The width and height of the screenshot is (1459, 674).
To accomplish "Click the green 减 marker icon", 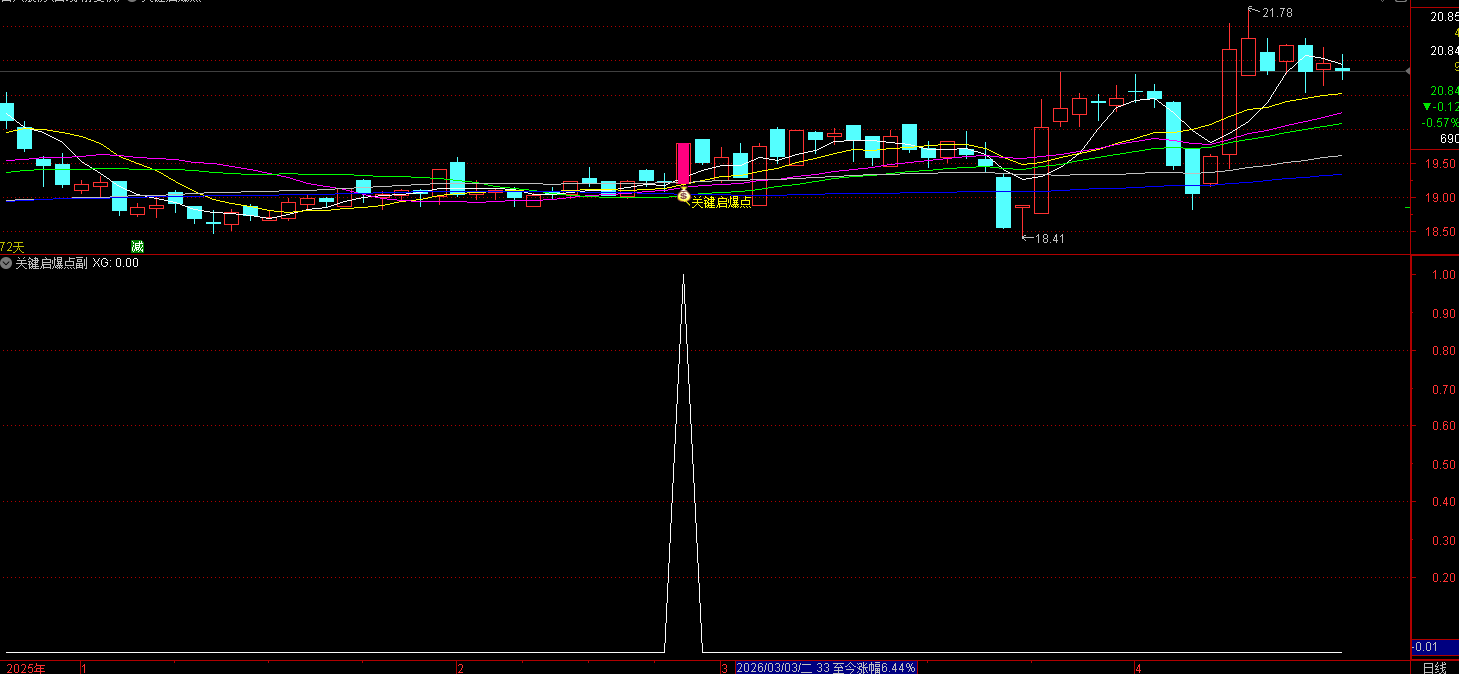I will coord(137,246).
